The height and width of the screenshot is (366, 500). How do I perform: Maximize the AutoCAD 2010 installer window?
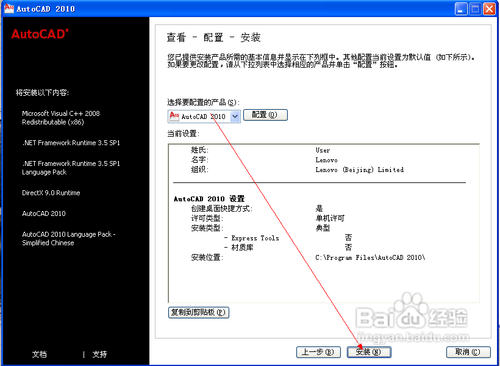point(475,9)
